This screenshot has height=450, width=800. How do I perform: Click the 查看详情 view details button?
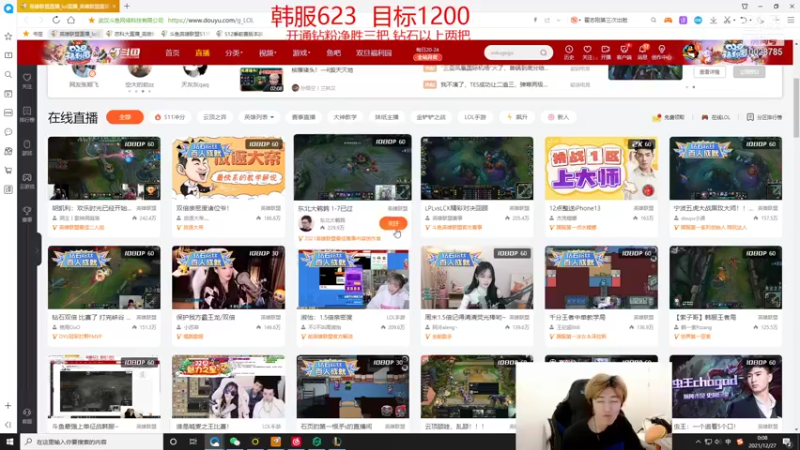click(709, 72)
